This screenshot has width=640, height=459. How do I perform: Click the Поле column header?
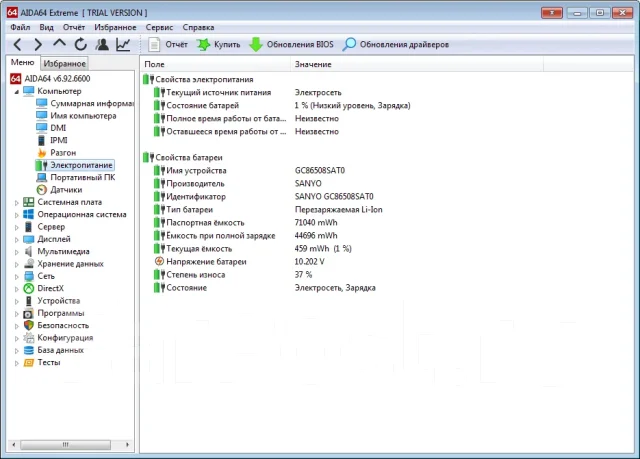(x=215, y=64)
